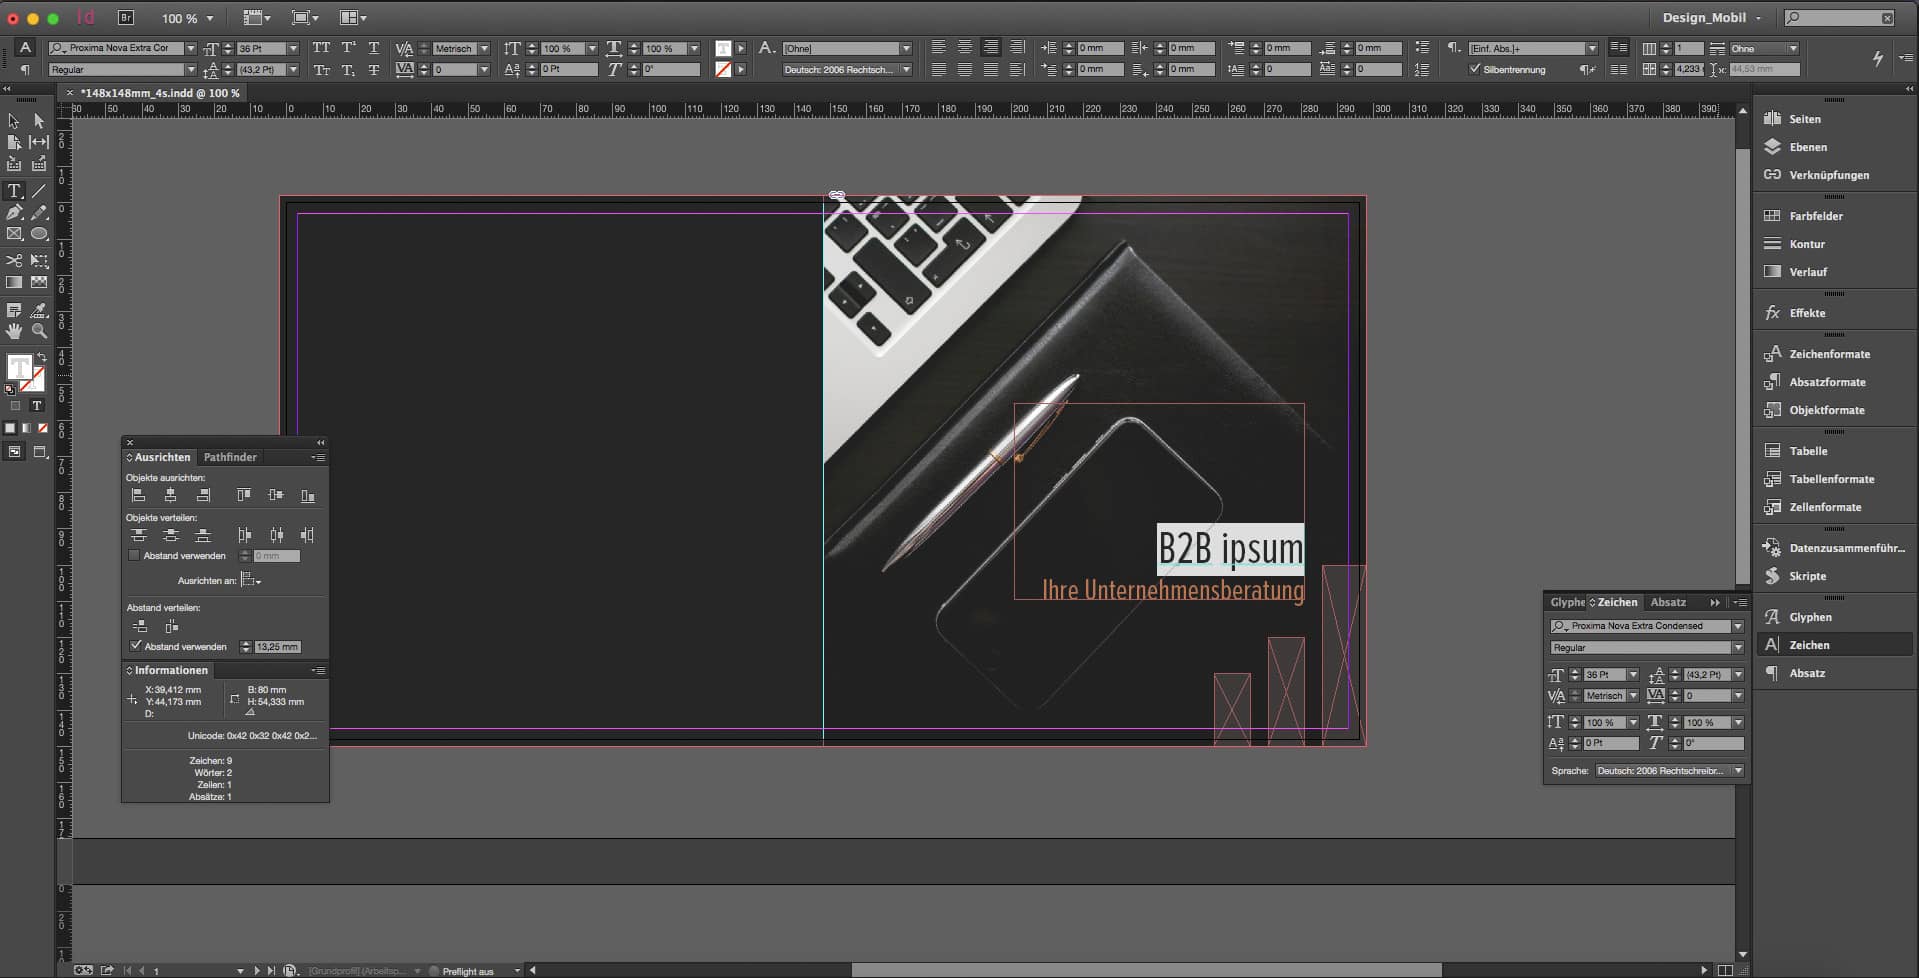Click align left edges icon in Ausrichten
This screenshot has height=978, width=1919.
tap(139, 496)
